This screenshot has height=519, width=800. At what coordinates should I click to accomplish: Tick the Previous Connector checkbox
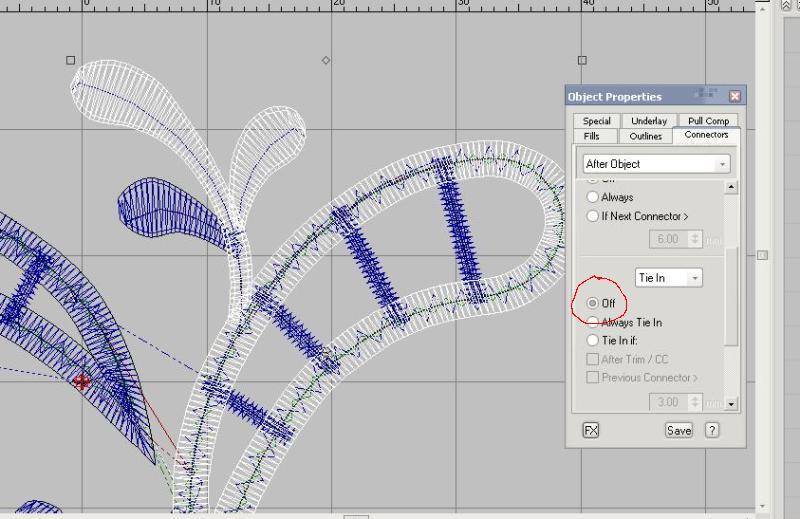click(x=593, y=378)
